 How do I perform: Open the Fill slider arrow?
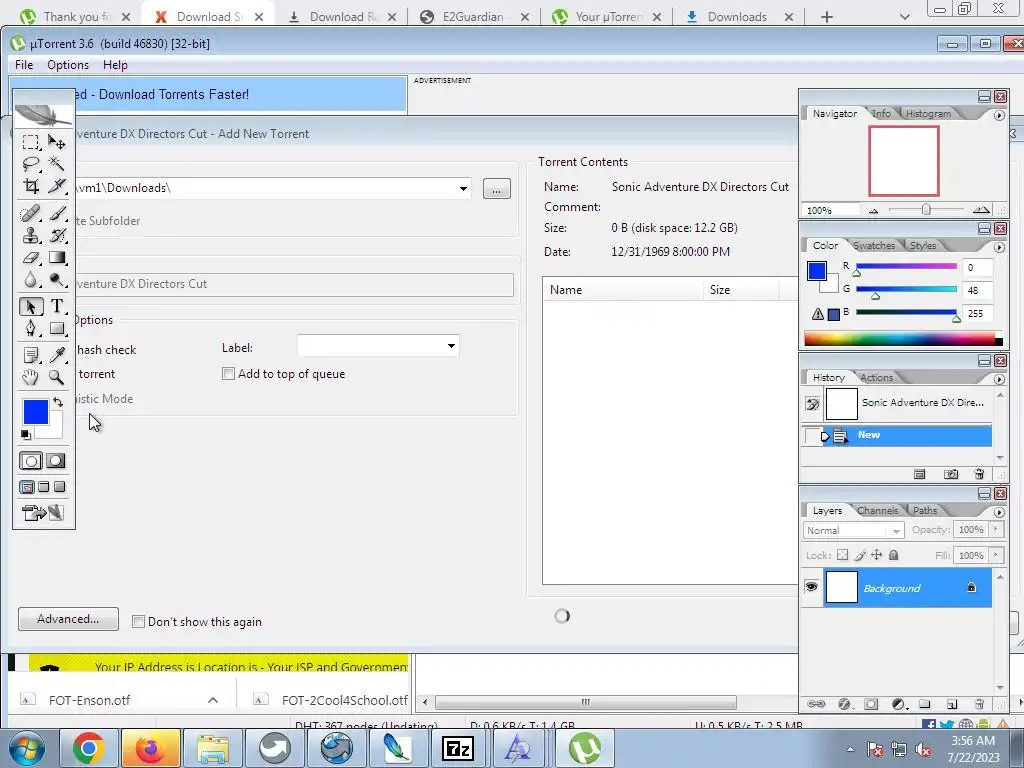996,555
